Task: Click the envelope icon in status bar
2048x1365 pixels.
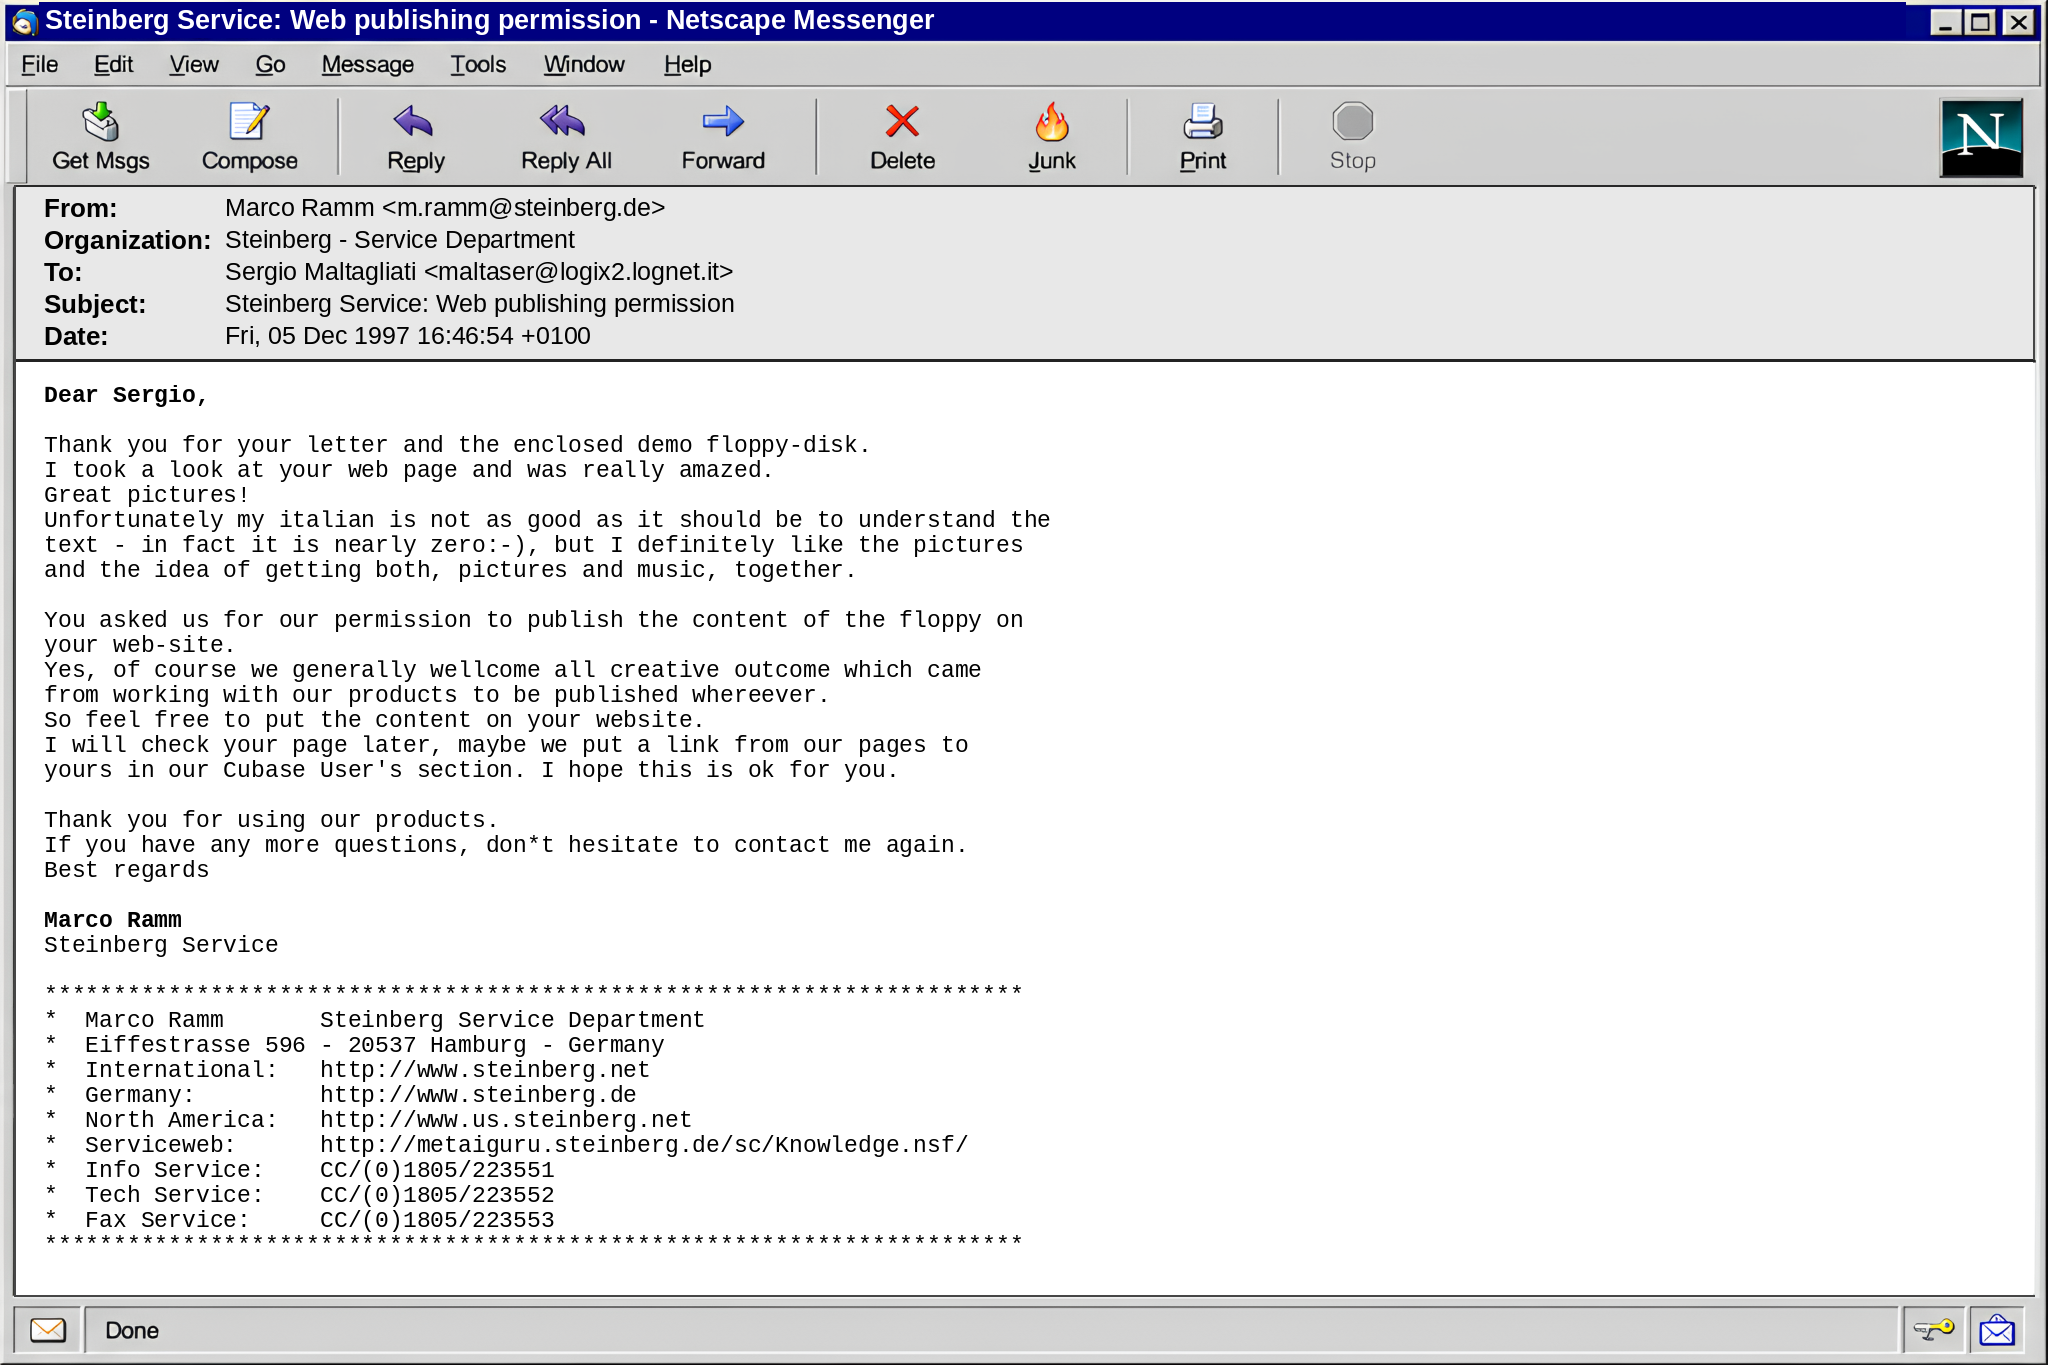Action: (x=47, y=1330)
